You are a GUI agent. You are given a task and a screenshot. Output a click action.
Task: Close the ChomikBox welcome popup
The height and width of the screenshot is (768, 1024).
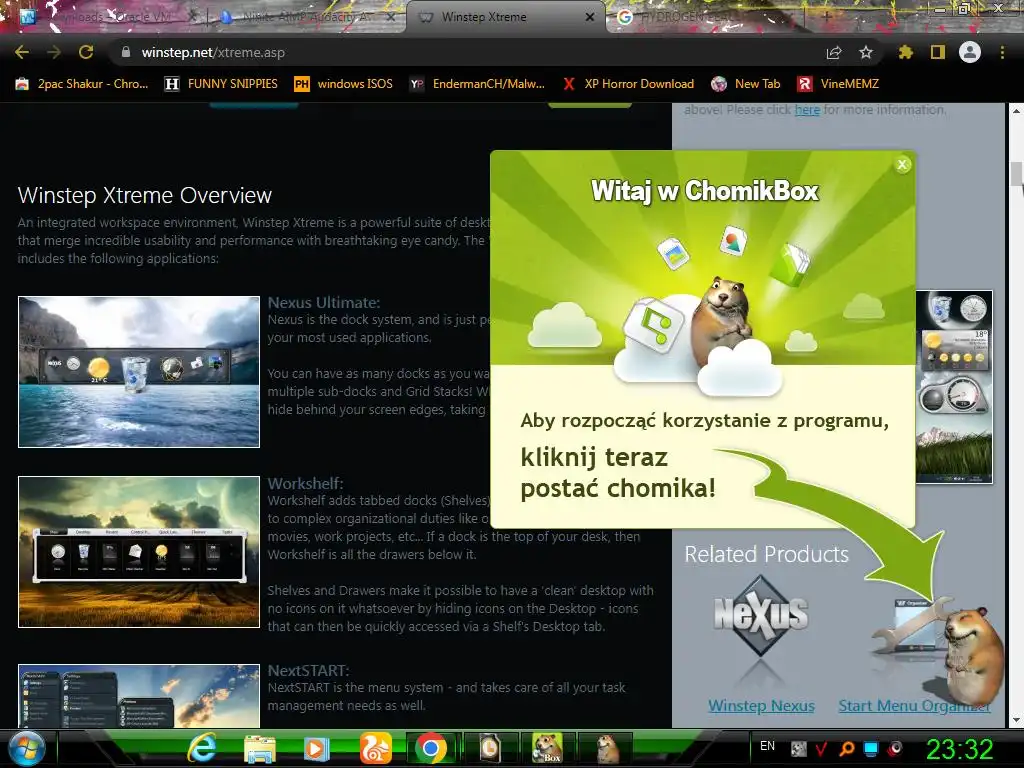click(903, 165)
